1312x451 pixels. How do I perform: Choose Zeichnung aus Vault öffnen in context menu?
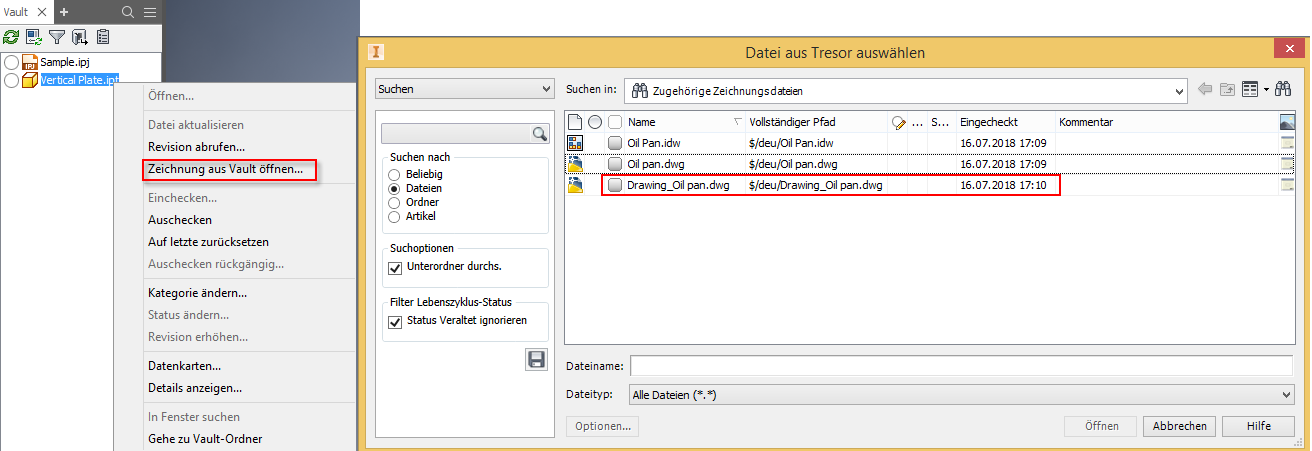click(x=225, y=169)
